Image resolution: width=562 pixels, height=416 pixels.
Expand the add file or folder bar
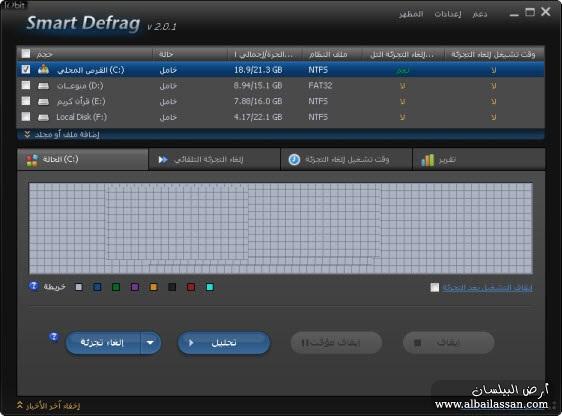coord(281,134)
